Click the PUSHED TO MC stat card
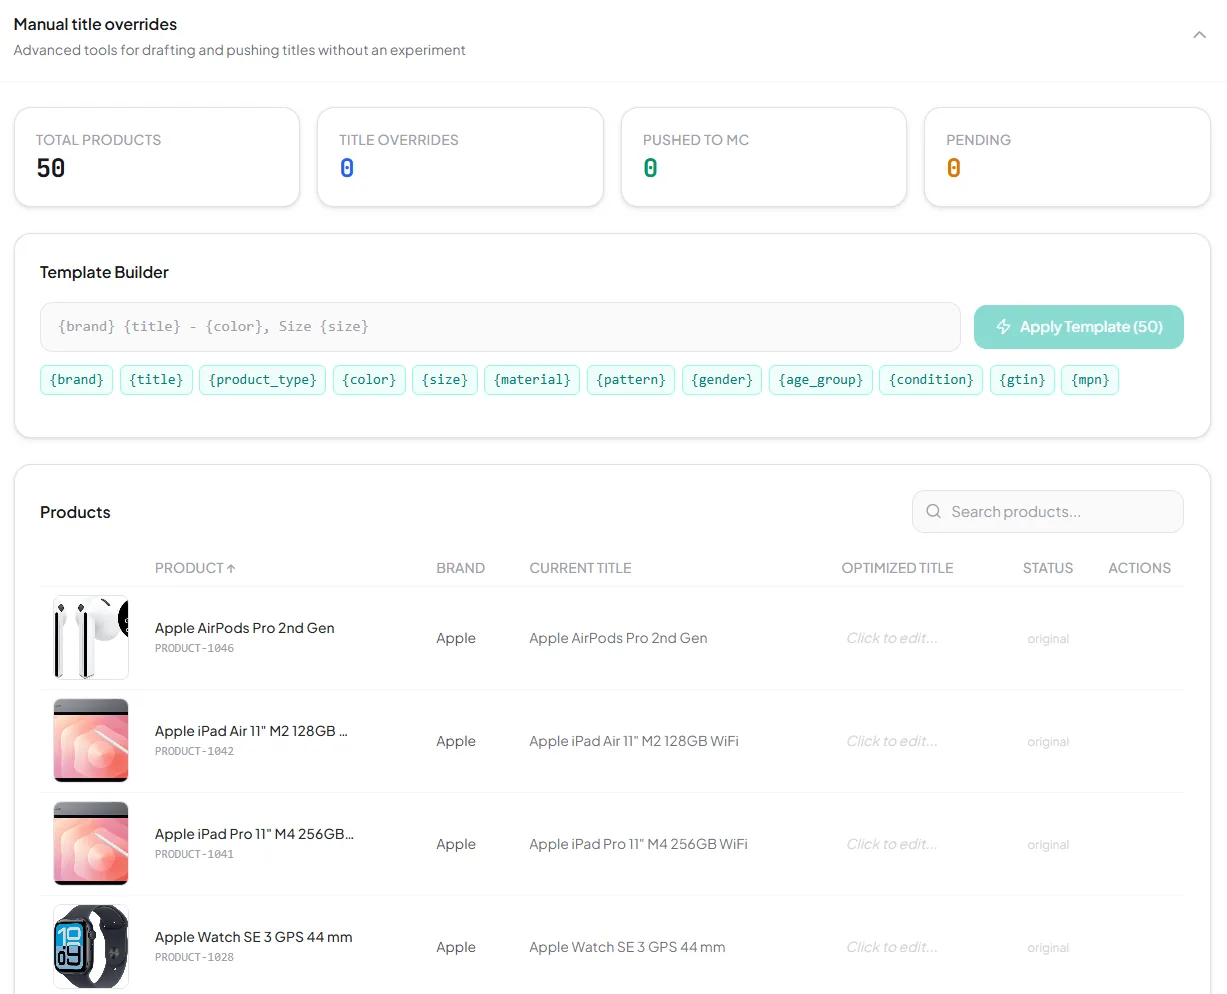1227x994 pixels. [764, 157]
